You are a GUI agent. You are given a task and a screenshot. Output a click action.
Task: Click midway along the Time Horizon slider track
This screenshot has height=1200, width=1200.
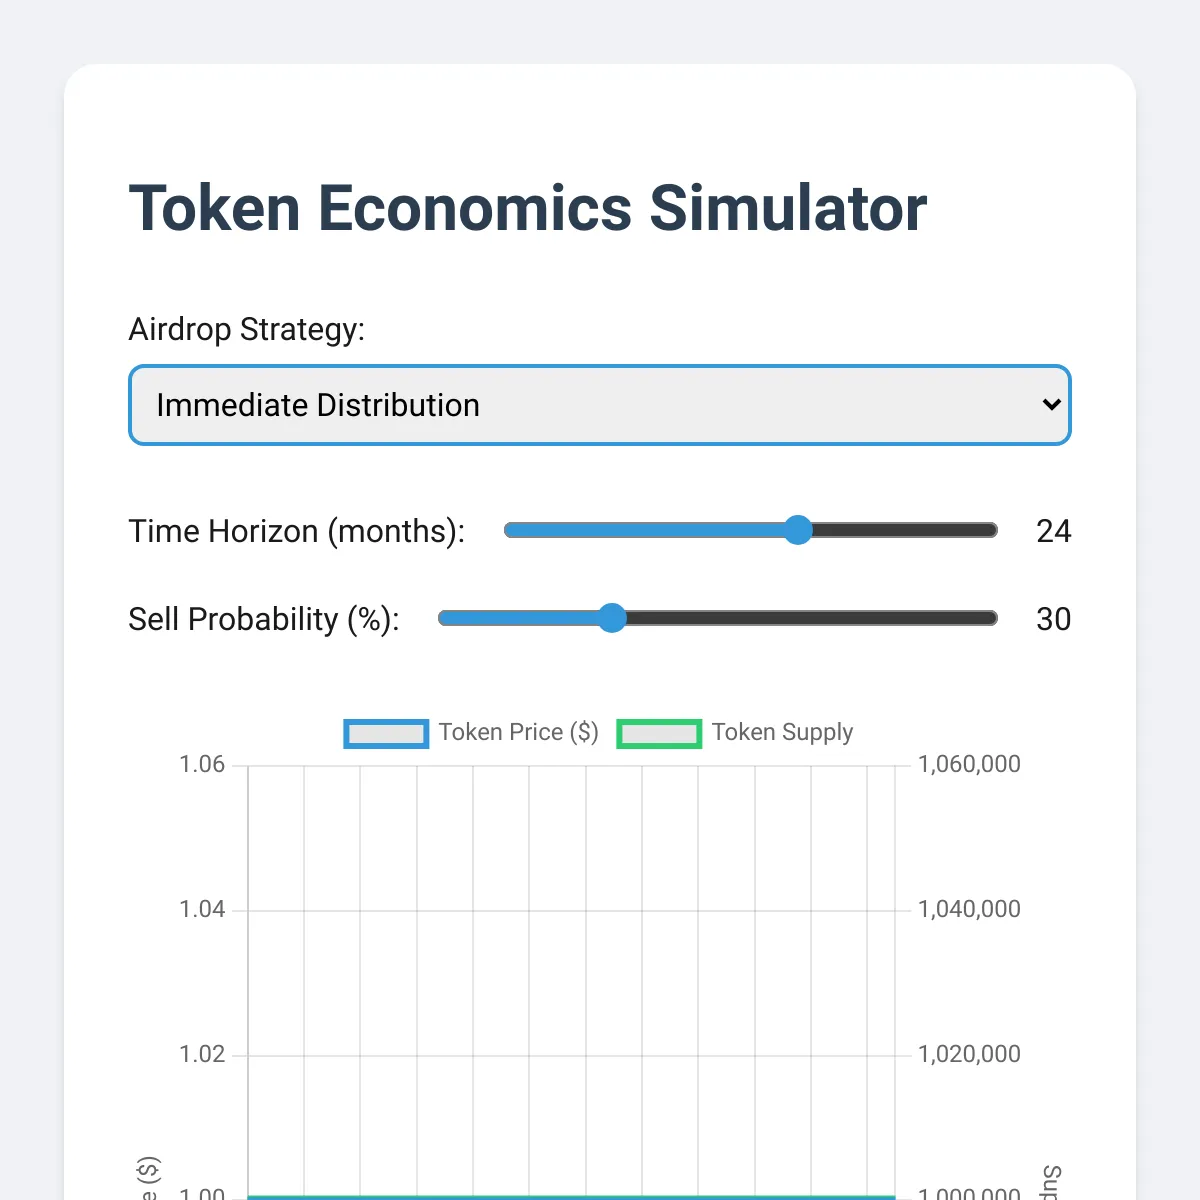pyautogui.click(x=750, y=530)
